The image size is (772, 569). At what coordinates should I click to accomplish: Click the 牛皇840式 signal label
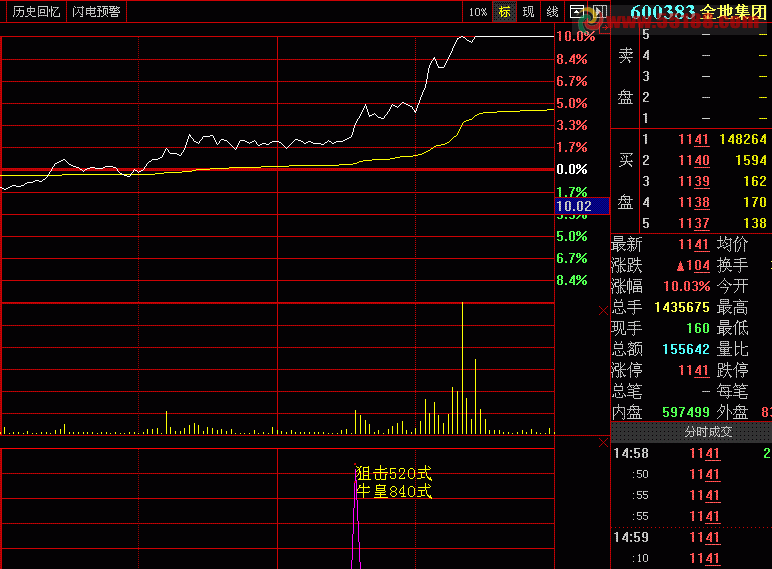click(x=394, y=491)
